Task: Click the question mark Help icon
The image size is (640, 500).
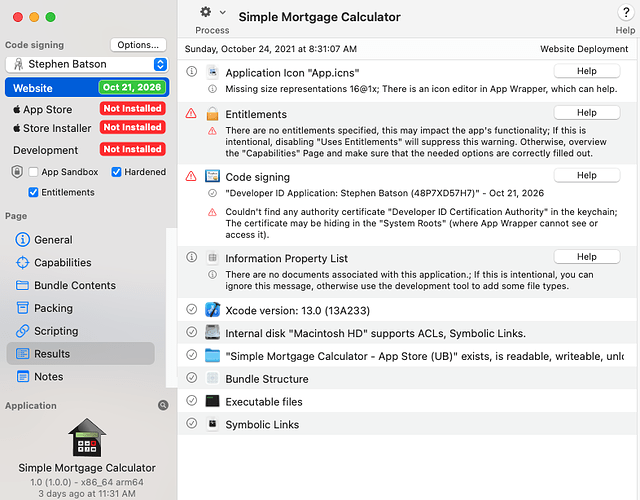Action: click(625, 12)
